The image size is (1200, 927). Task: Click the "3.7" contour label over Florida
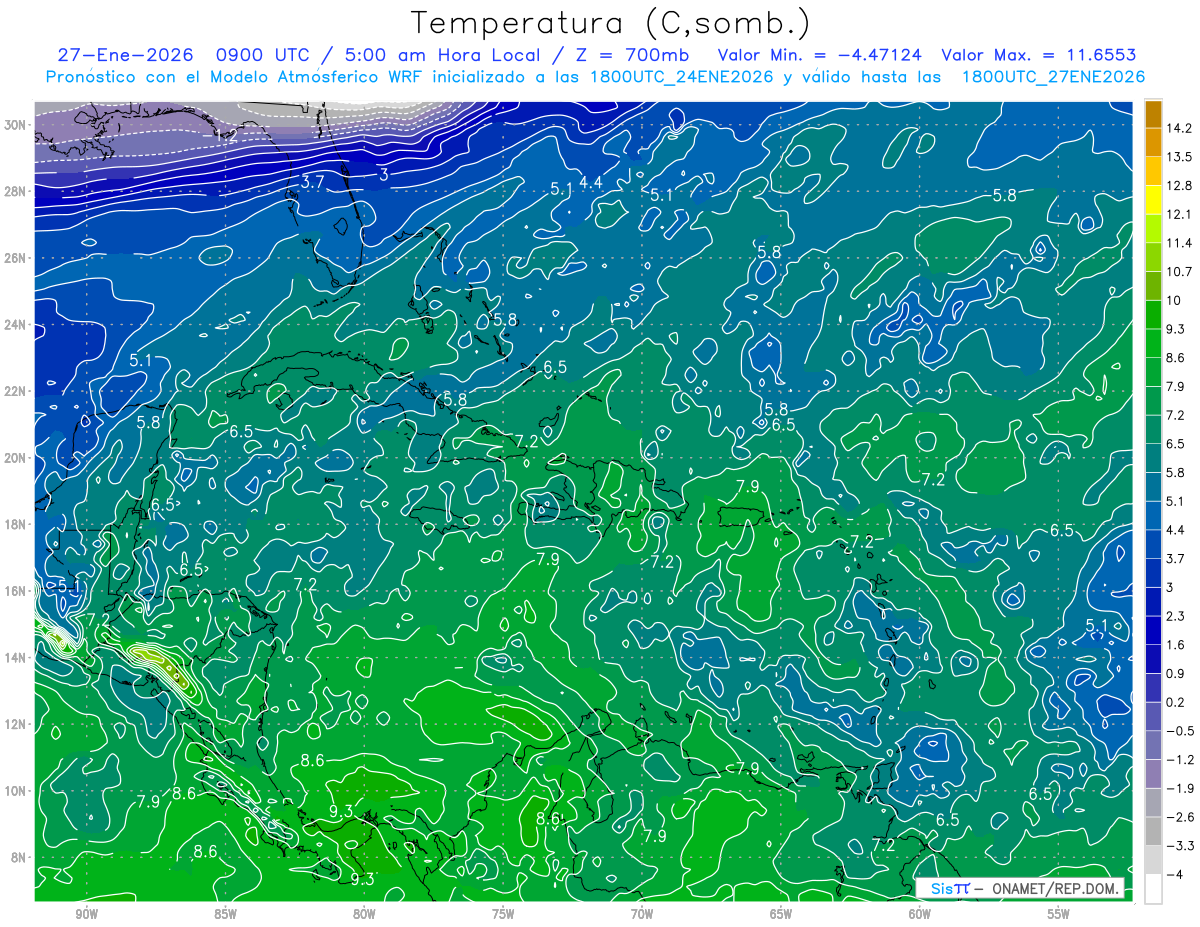tap(312, 182)
